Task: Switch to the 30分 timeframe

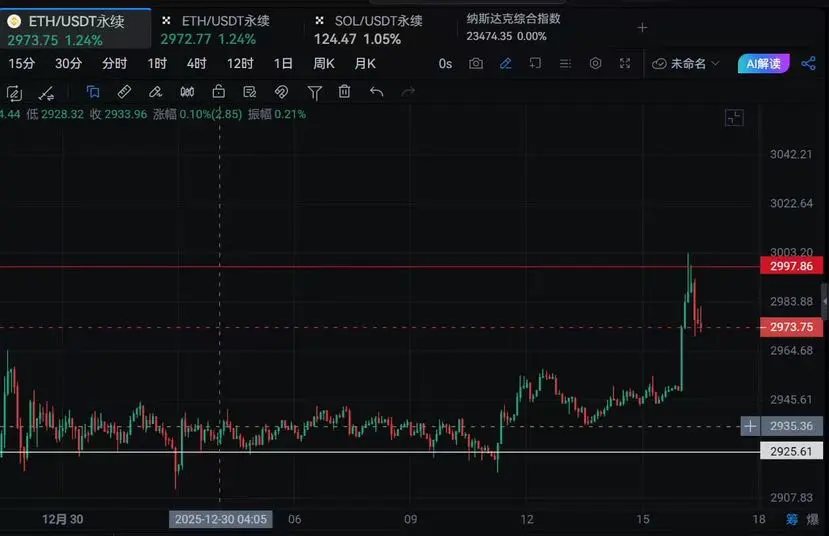Action: (x=69, y=63)
